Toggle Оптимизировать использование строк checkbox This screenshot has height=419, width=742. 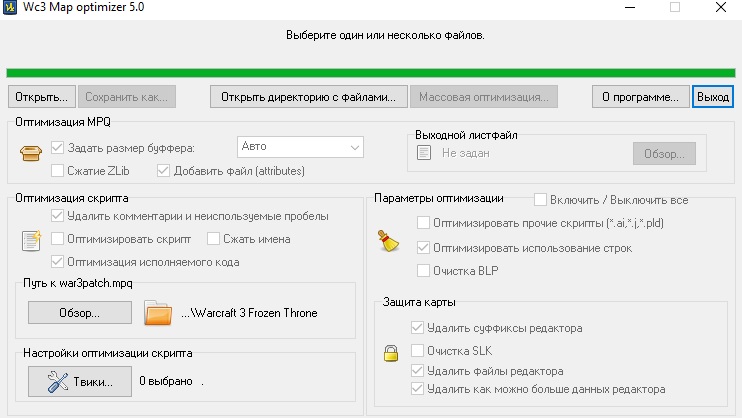pos(423,248)
